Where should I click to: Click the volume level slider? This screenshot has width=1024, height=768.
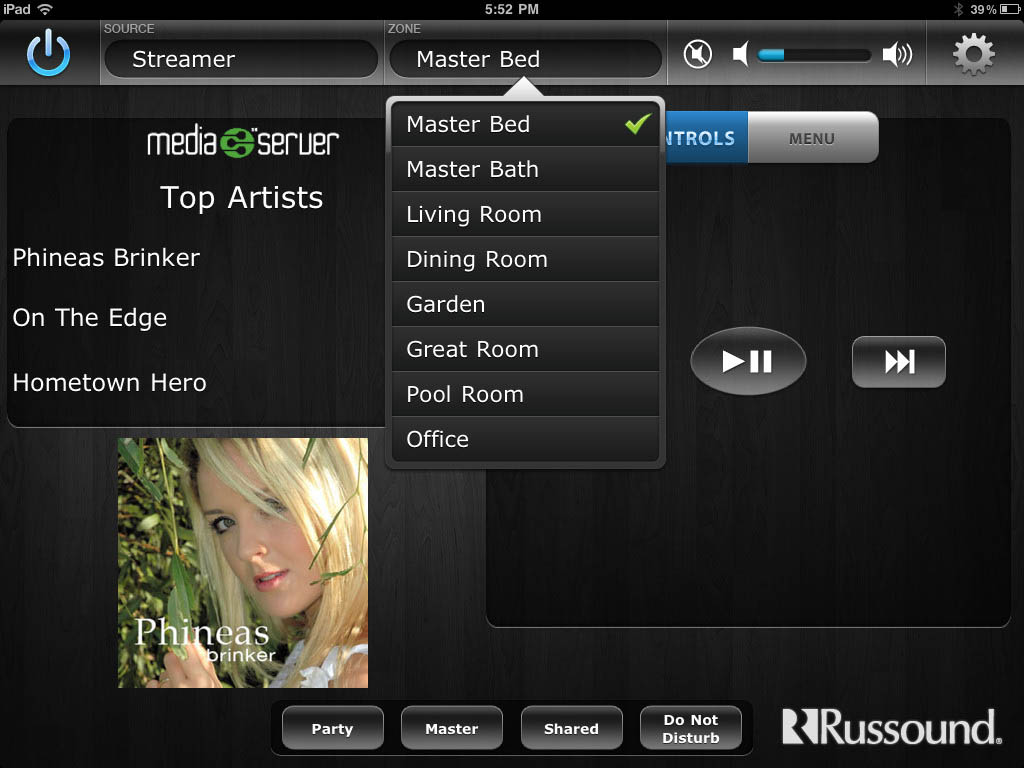pos(813,55)
